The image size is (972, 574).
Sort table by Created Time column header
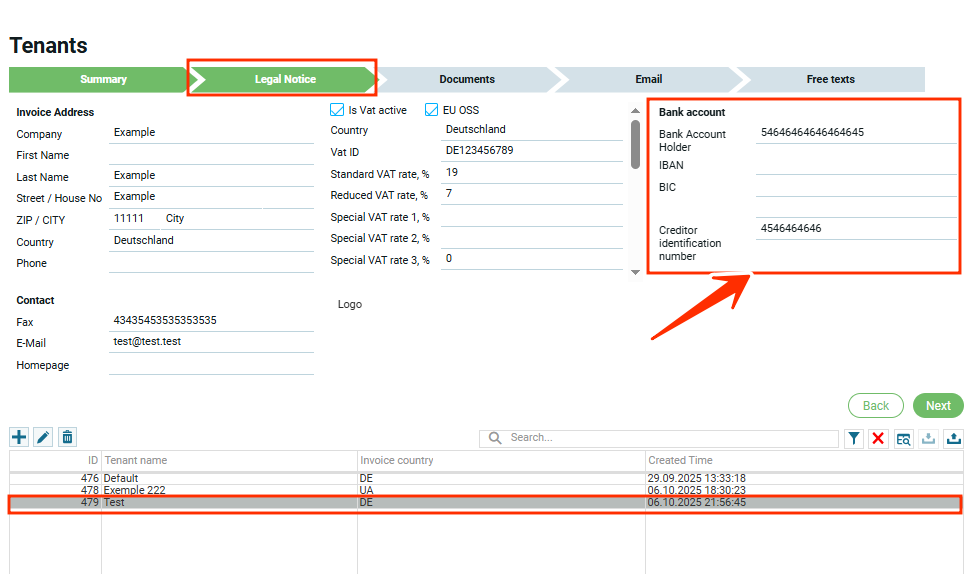[680, 460]
